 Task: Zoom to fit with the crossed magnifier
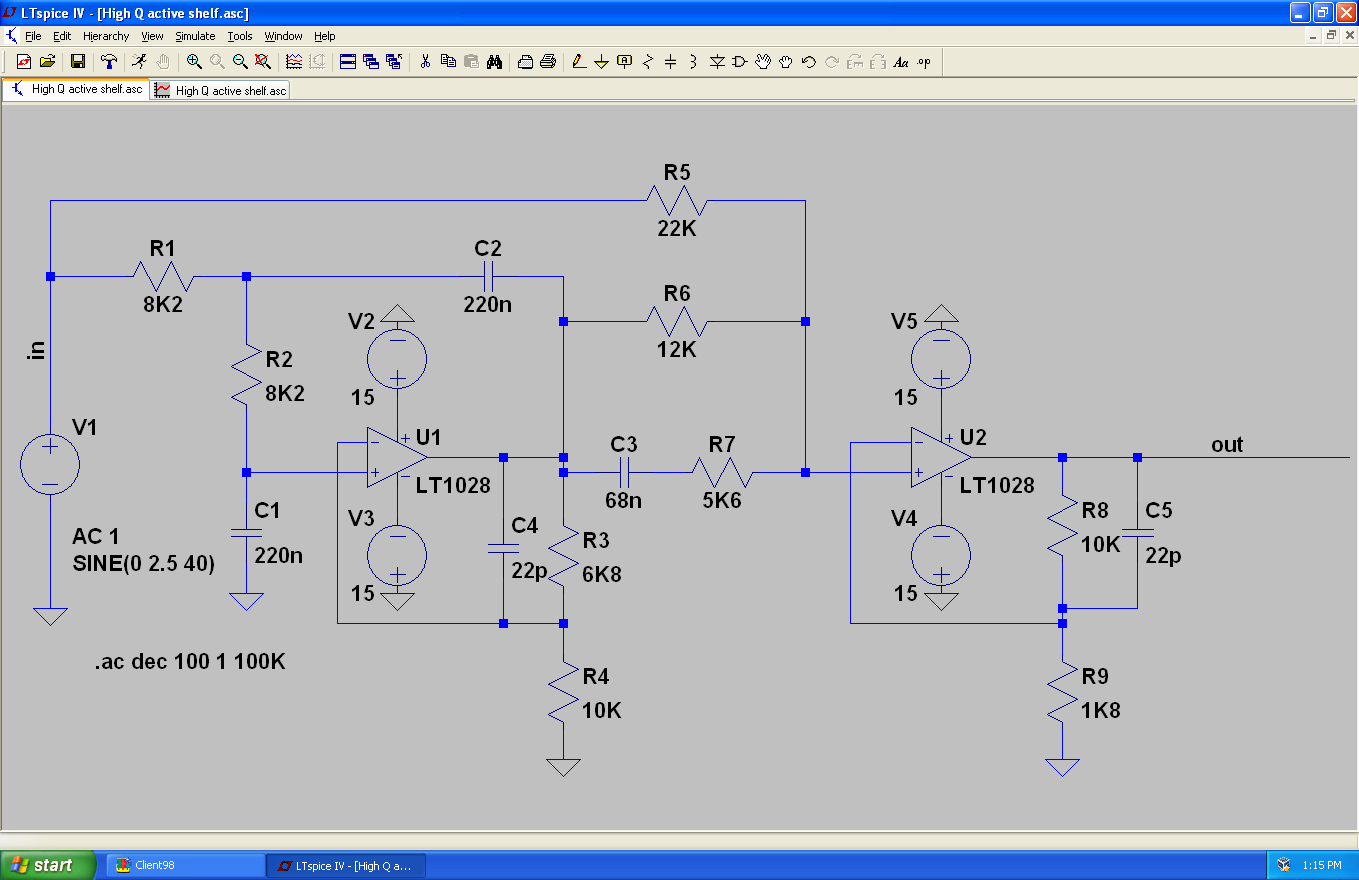pos(263,62)
